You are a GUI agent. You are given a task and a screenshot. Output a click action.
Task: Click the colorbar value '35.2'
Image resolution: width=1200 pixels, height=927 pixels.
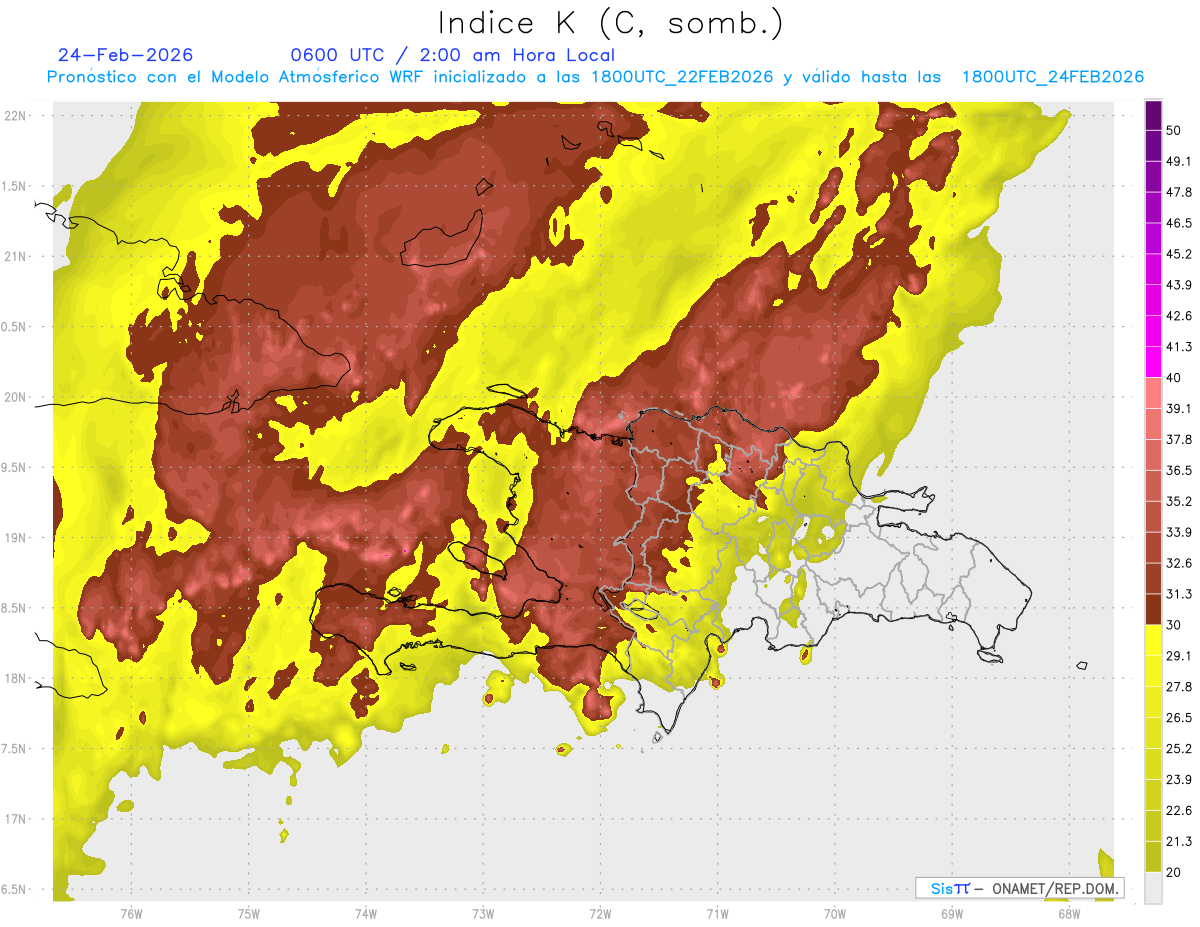(1179, 501)
